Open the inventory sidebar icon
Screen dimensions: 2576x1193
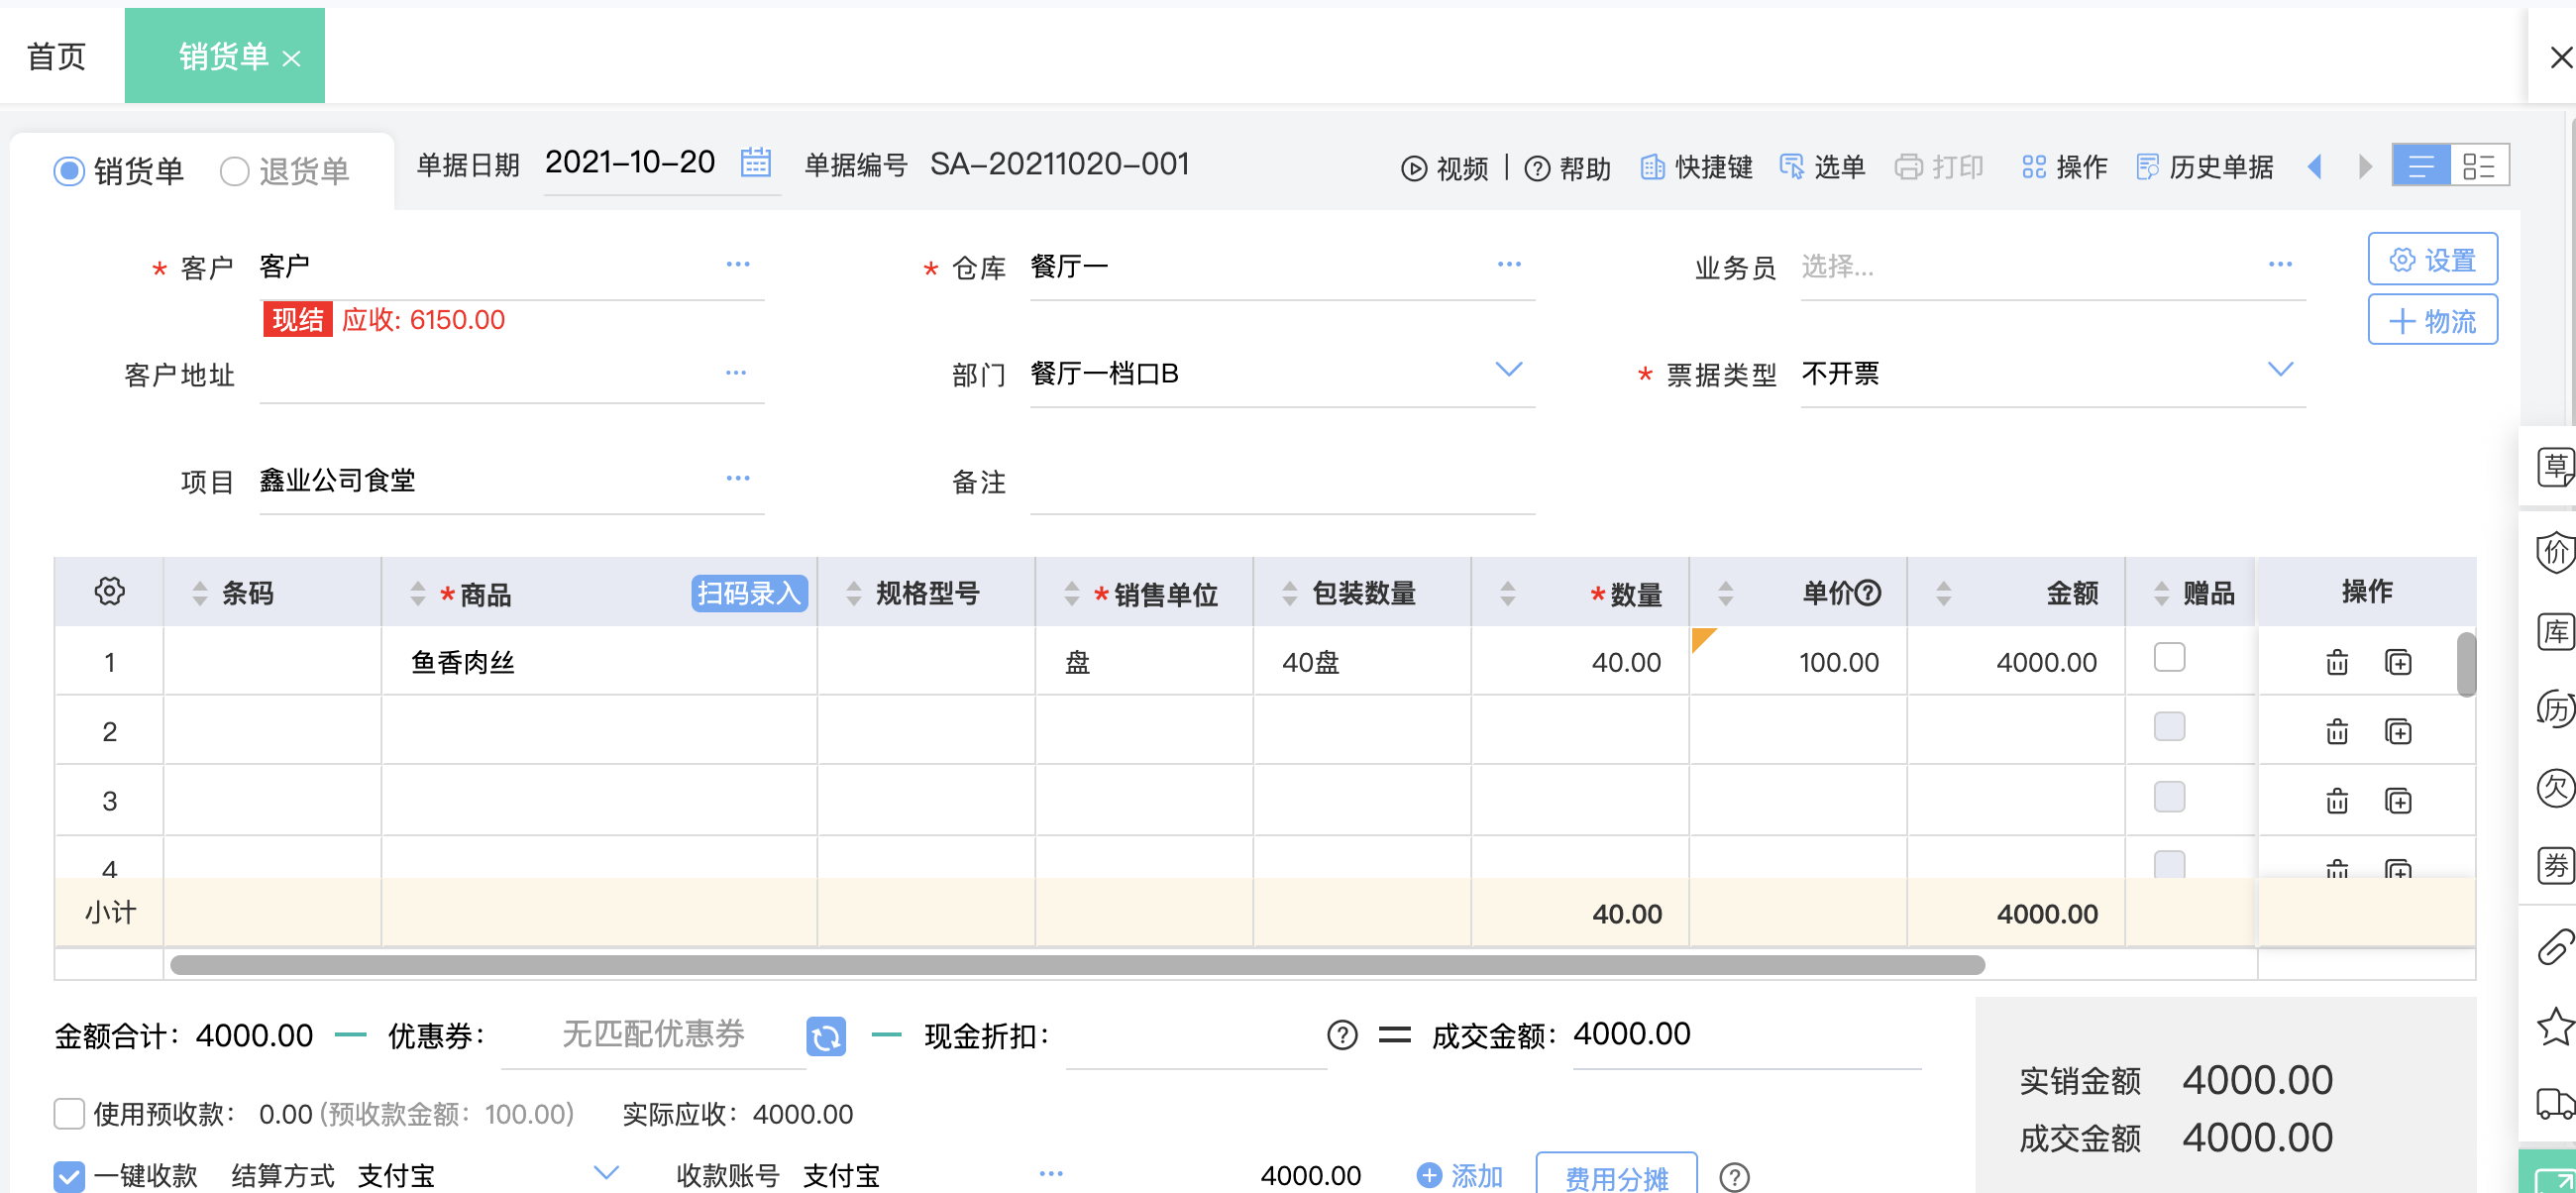2555,631
